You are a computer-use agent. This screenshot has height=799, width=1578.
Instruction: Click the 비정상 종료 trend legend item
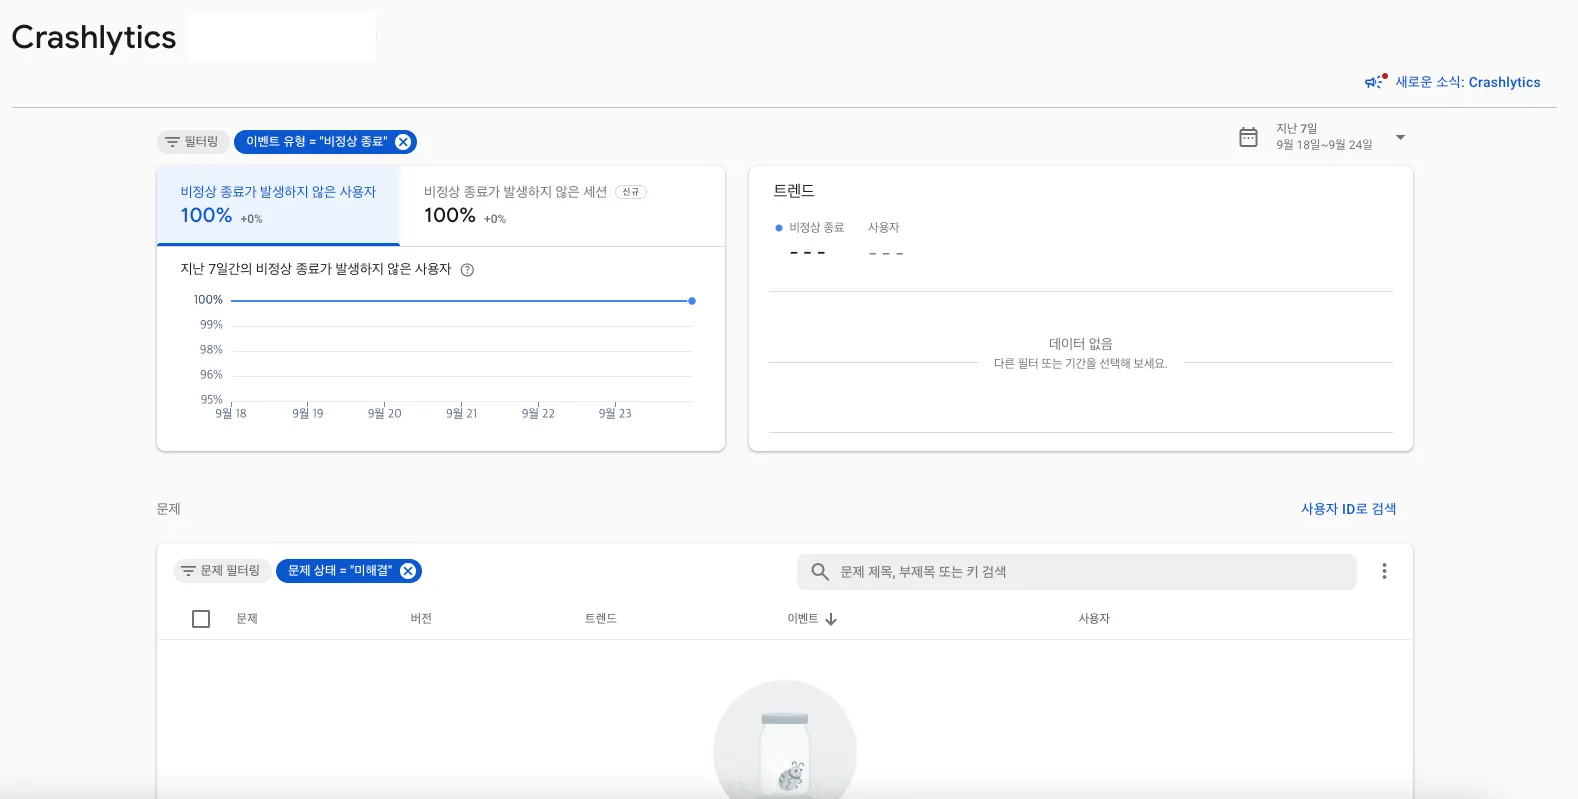pos(810,228)
